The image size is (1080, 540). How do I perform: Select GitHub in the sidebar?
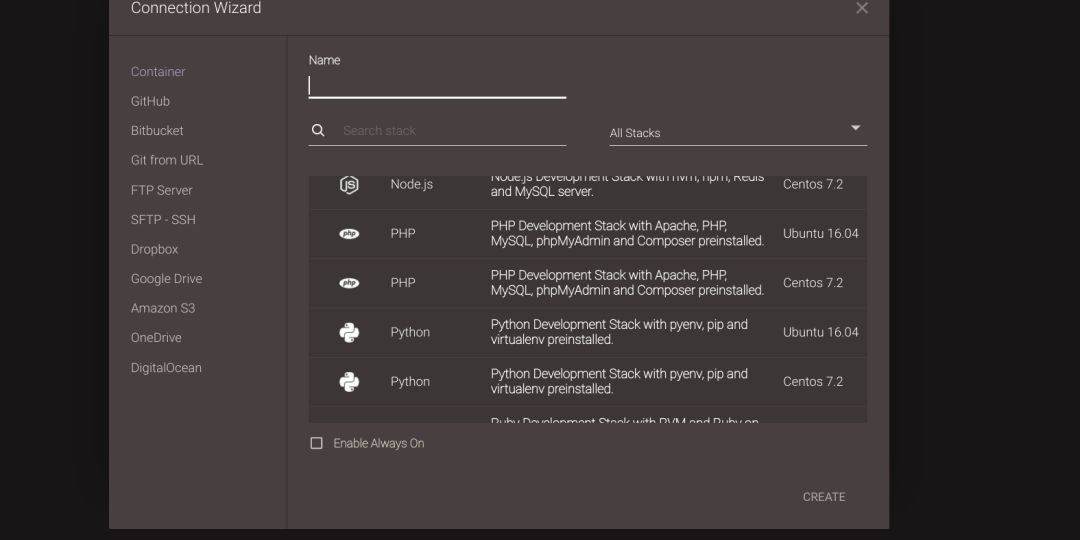coord(150,101)
